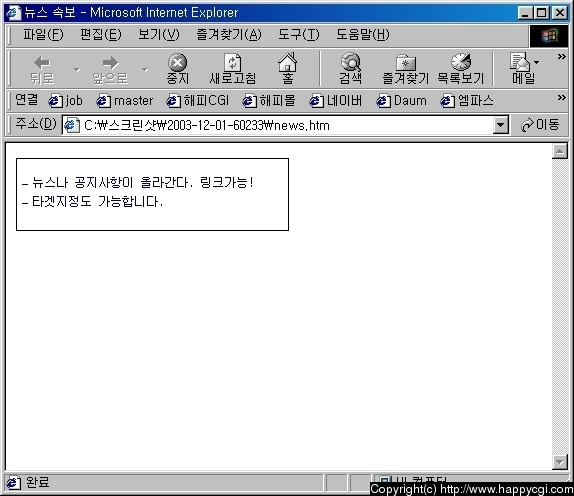Refresh page with 새로고침 icon
This screenshot has width=574, height=496.
point(232,63)
